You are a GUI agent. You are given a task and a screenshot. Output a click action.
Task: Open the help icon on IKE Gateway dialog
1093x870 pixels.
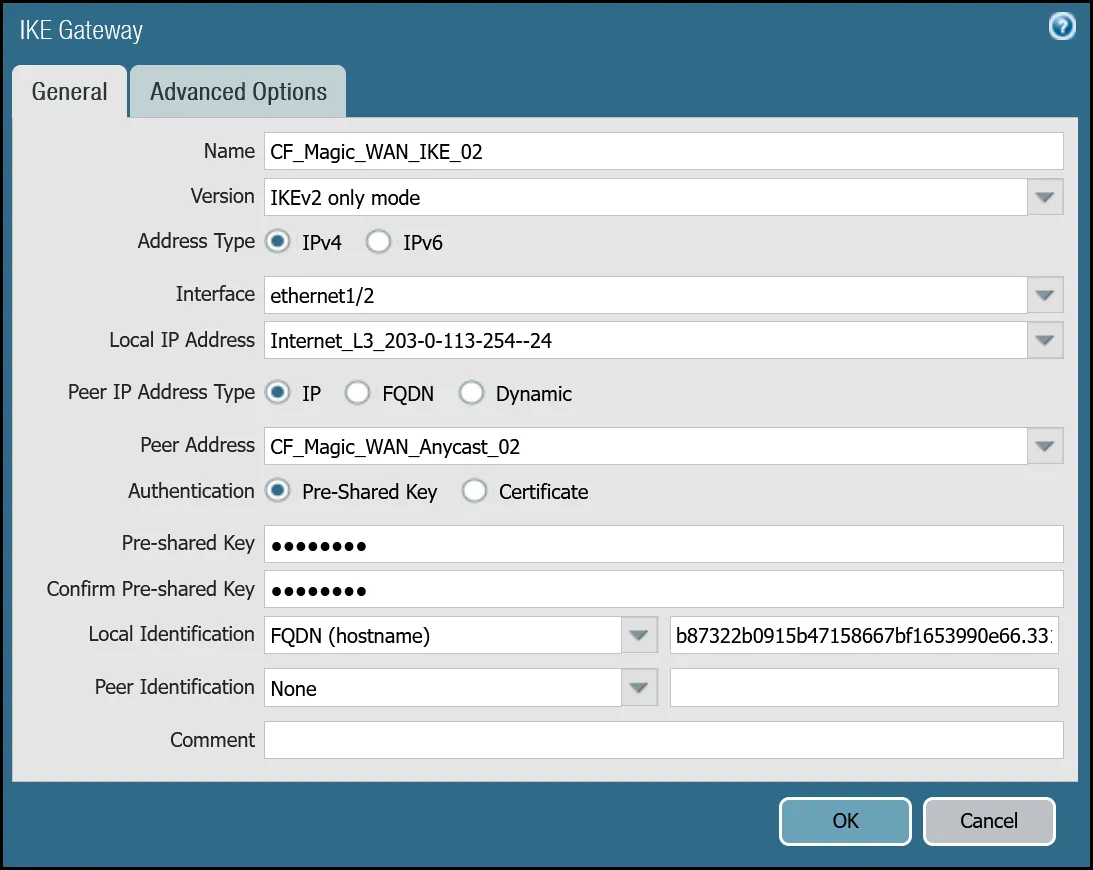tap(1062, 27)
